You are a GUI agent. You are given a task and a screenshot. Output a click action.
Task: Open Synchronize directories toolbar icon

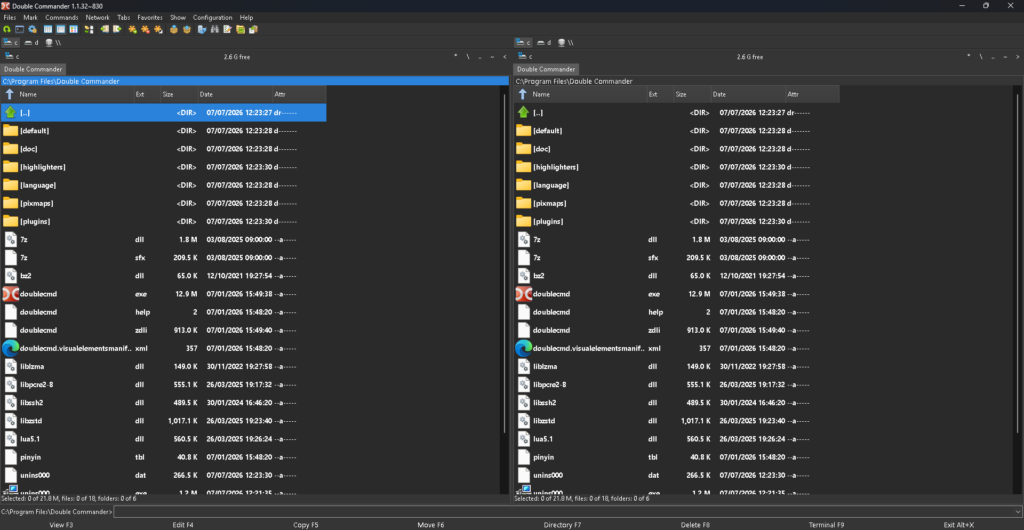point(240,29)
